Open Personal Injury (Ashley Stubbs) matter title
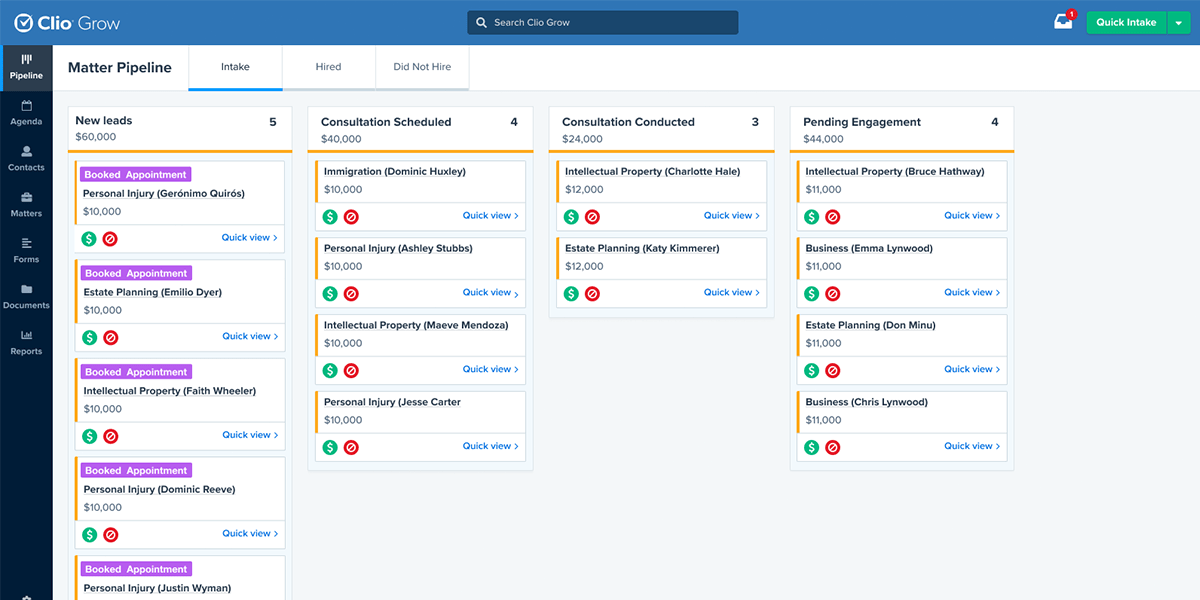This screenshot has width=1200, height=600. tap(398, 248)
